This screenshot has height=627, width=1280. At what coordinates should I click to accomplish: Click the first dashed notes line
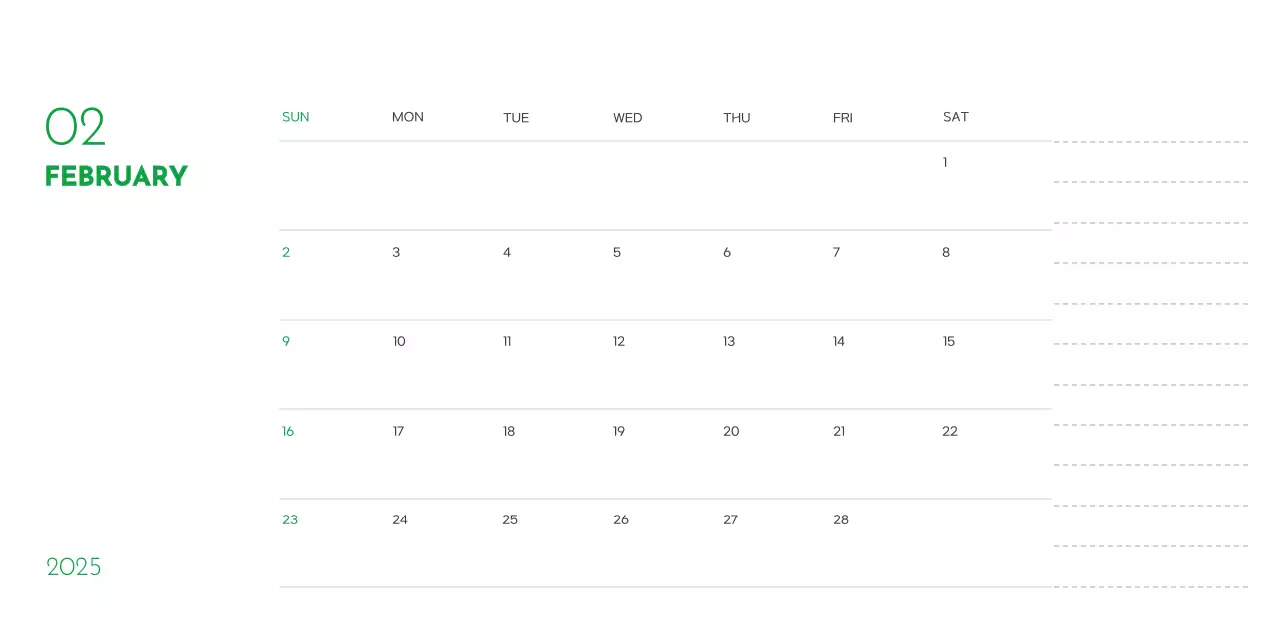point(1150,142)
